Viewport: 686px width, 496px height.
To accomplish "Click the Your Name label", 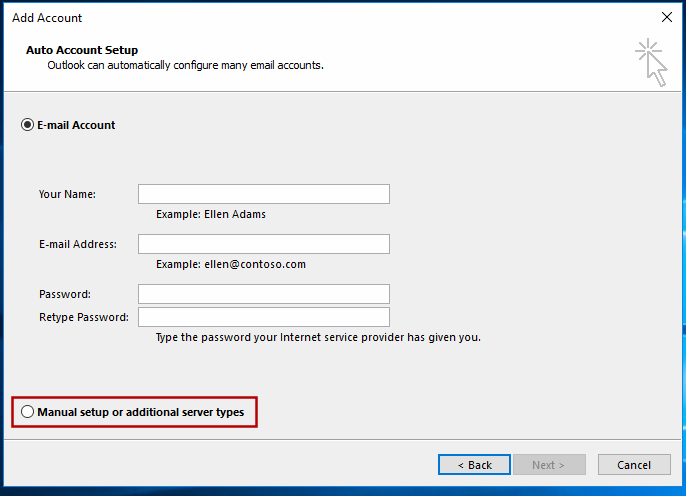I will [67, 194].
